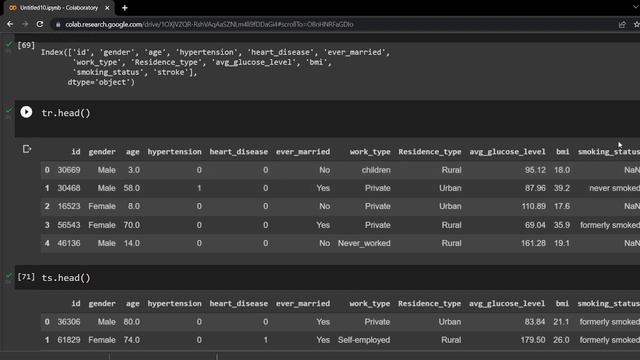Click the glucose value 87.96
Screen dimensions: 640x360
(x=535, y=188)
